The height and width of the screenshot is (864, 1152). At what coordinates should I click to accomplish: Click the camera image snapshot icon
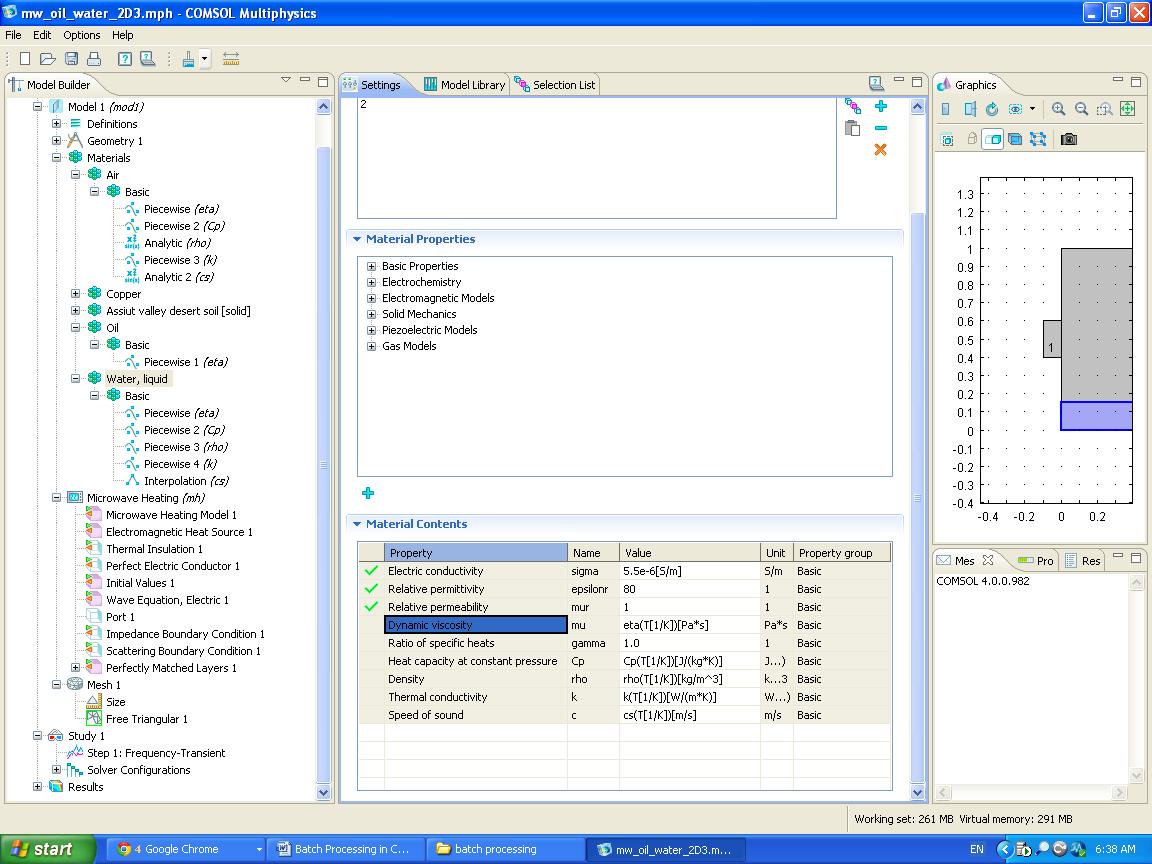point(1069,139)
